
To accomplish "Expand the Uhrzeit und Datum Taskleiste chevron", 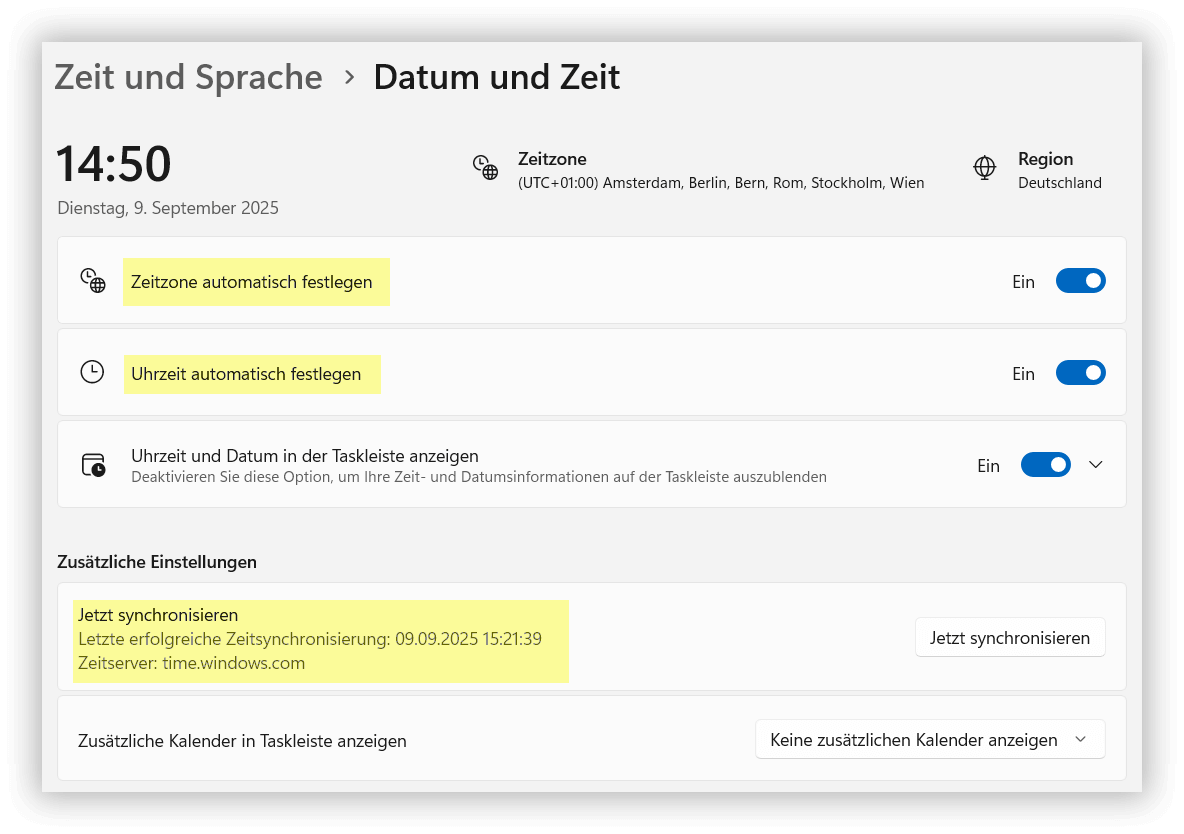I will coord(1096,465).
